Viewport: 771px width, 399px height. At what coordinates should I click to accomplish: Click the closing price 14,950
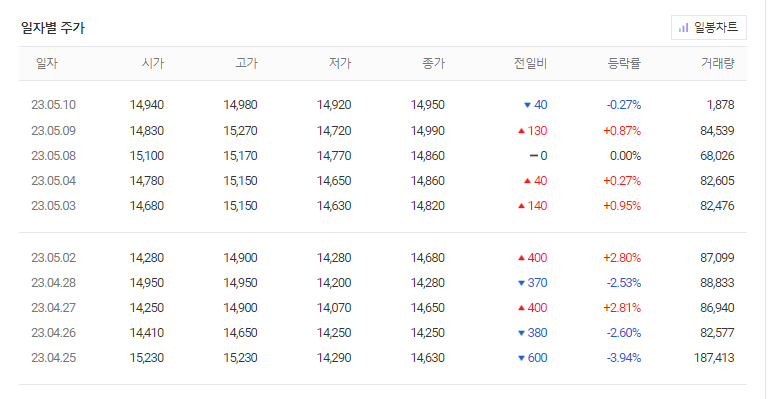pyautogui.click(x=428, y=105)
